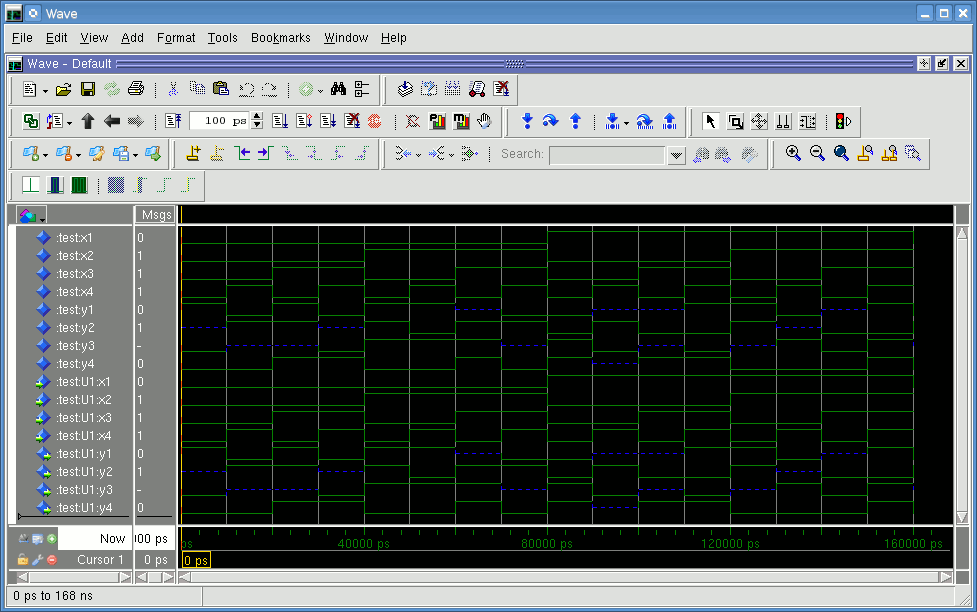This screenshot has width=977, height=612.
Task: Click the Zoom Full icon
Action: tap(841, 153)
